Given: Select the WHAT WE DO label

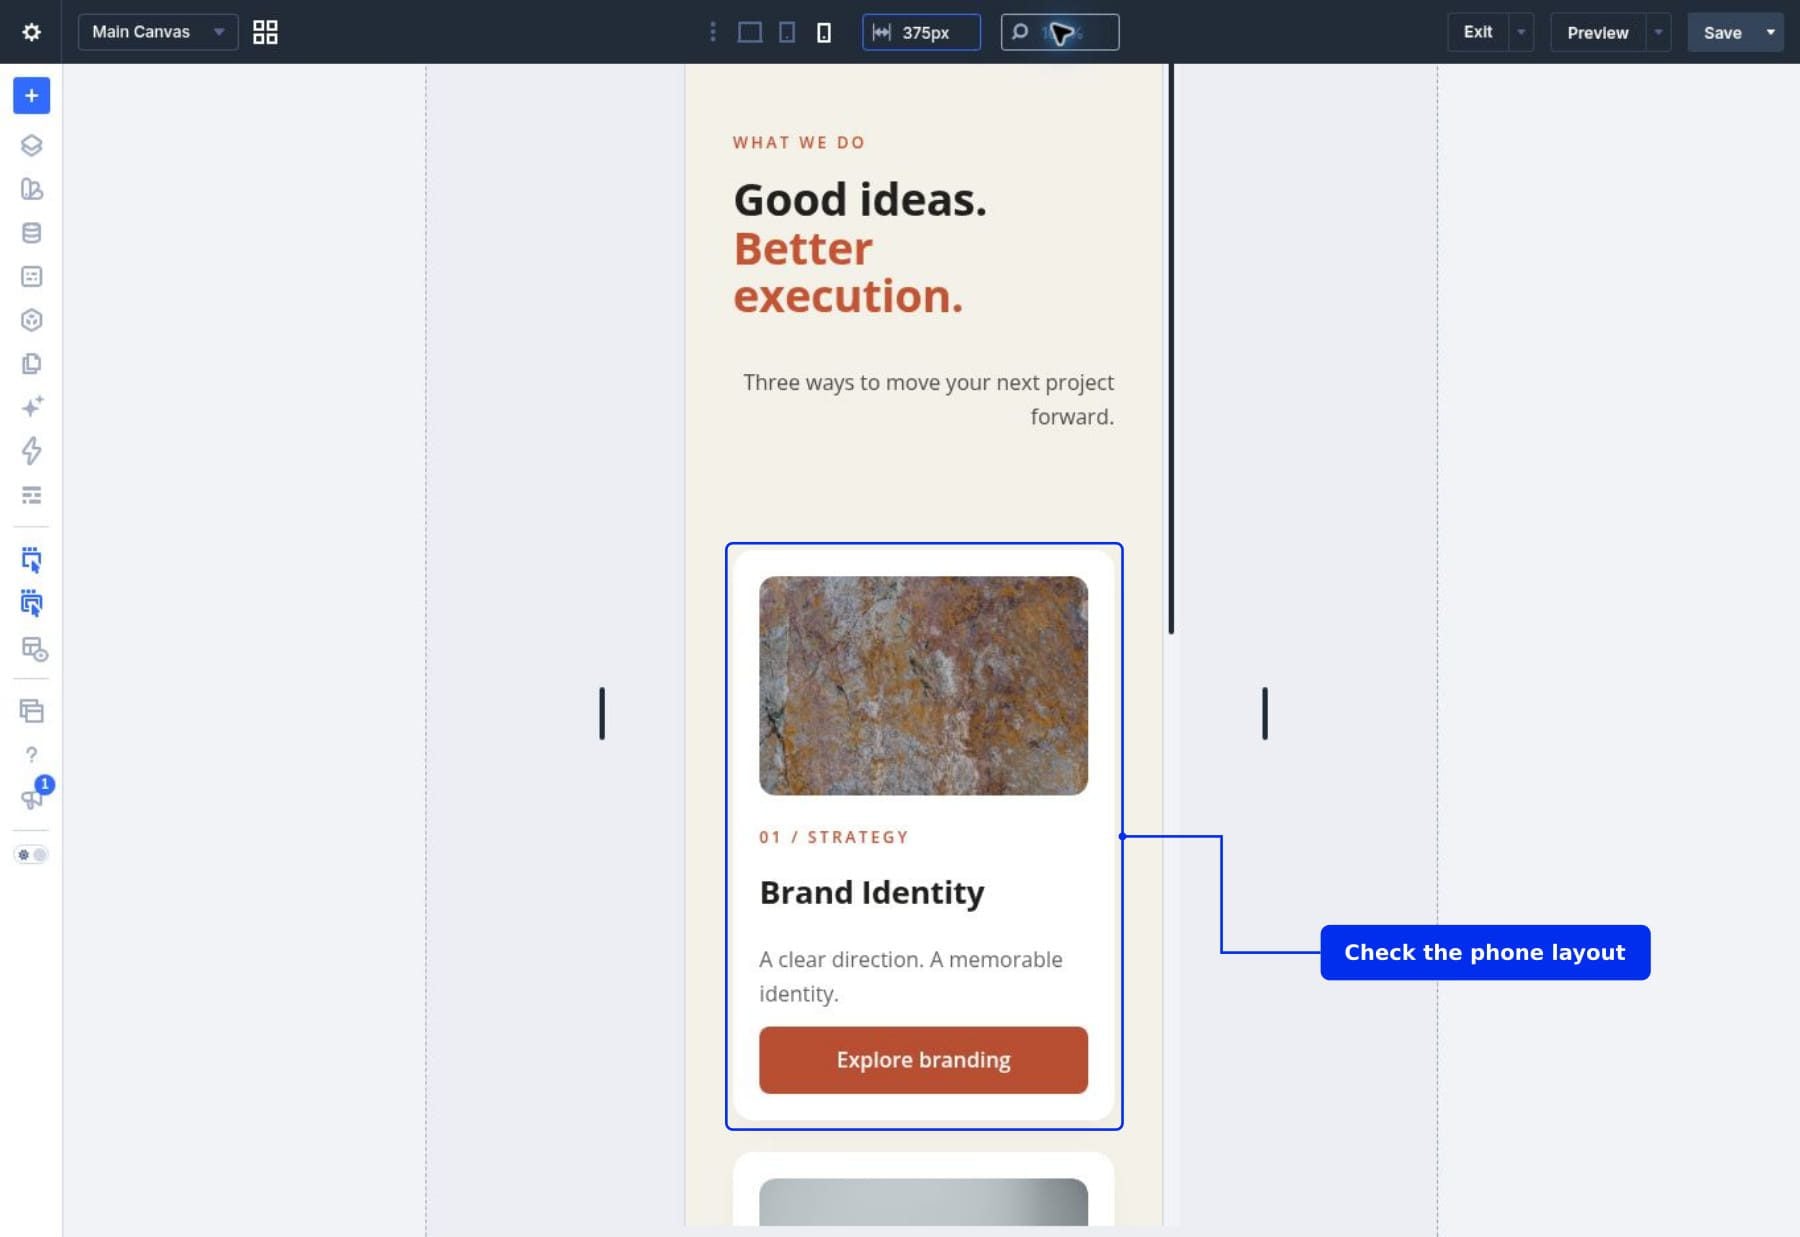Looking at the screenshot, I should (x=799, y=143).
